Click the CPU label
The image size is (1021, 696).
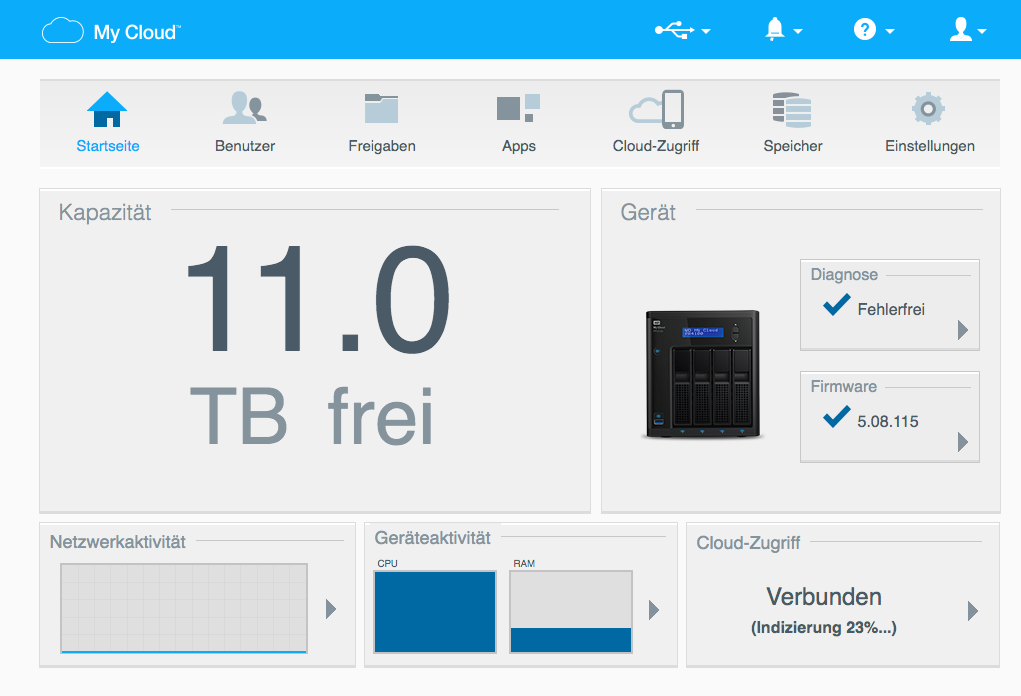[x=387, y=563]
